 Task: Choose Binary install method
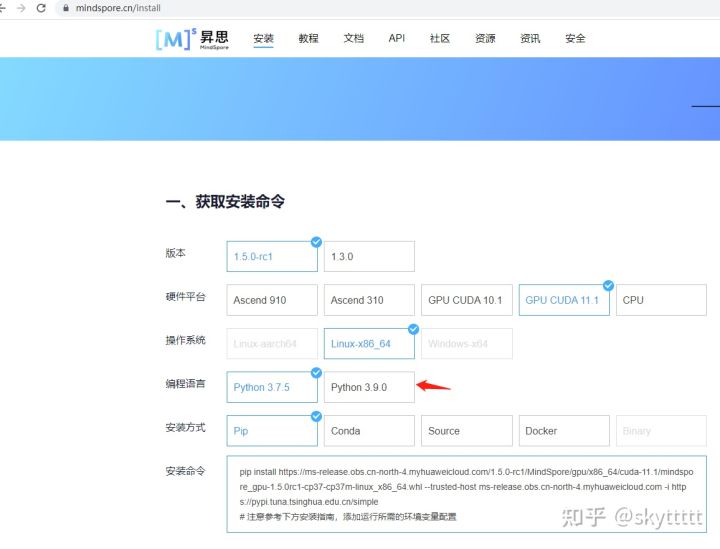click(x=661, y=431)
